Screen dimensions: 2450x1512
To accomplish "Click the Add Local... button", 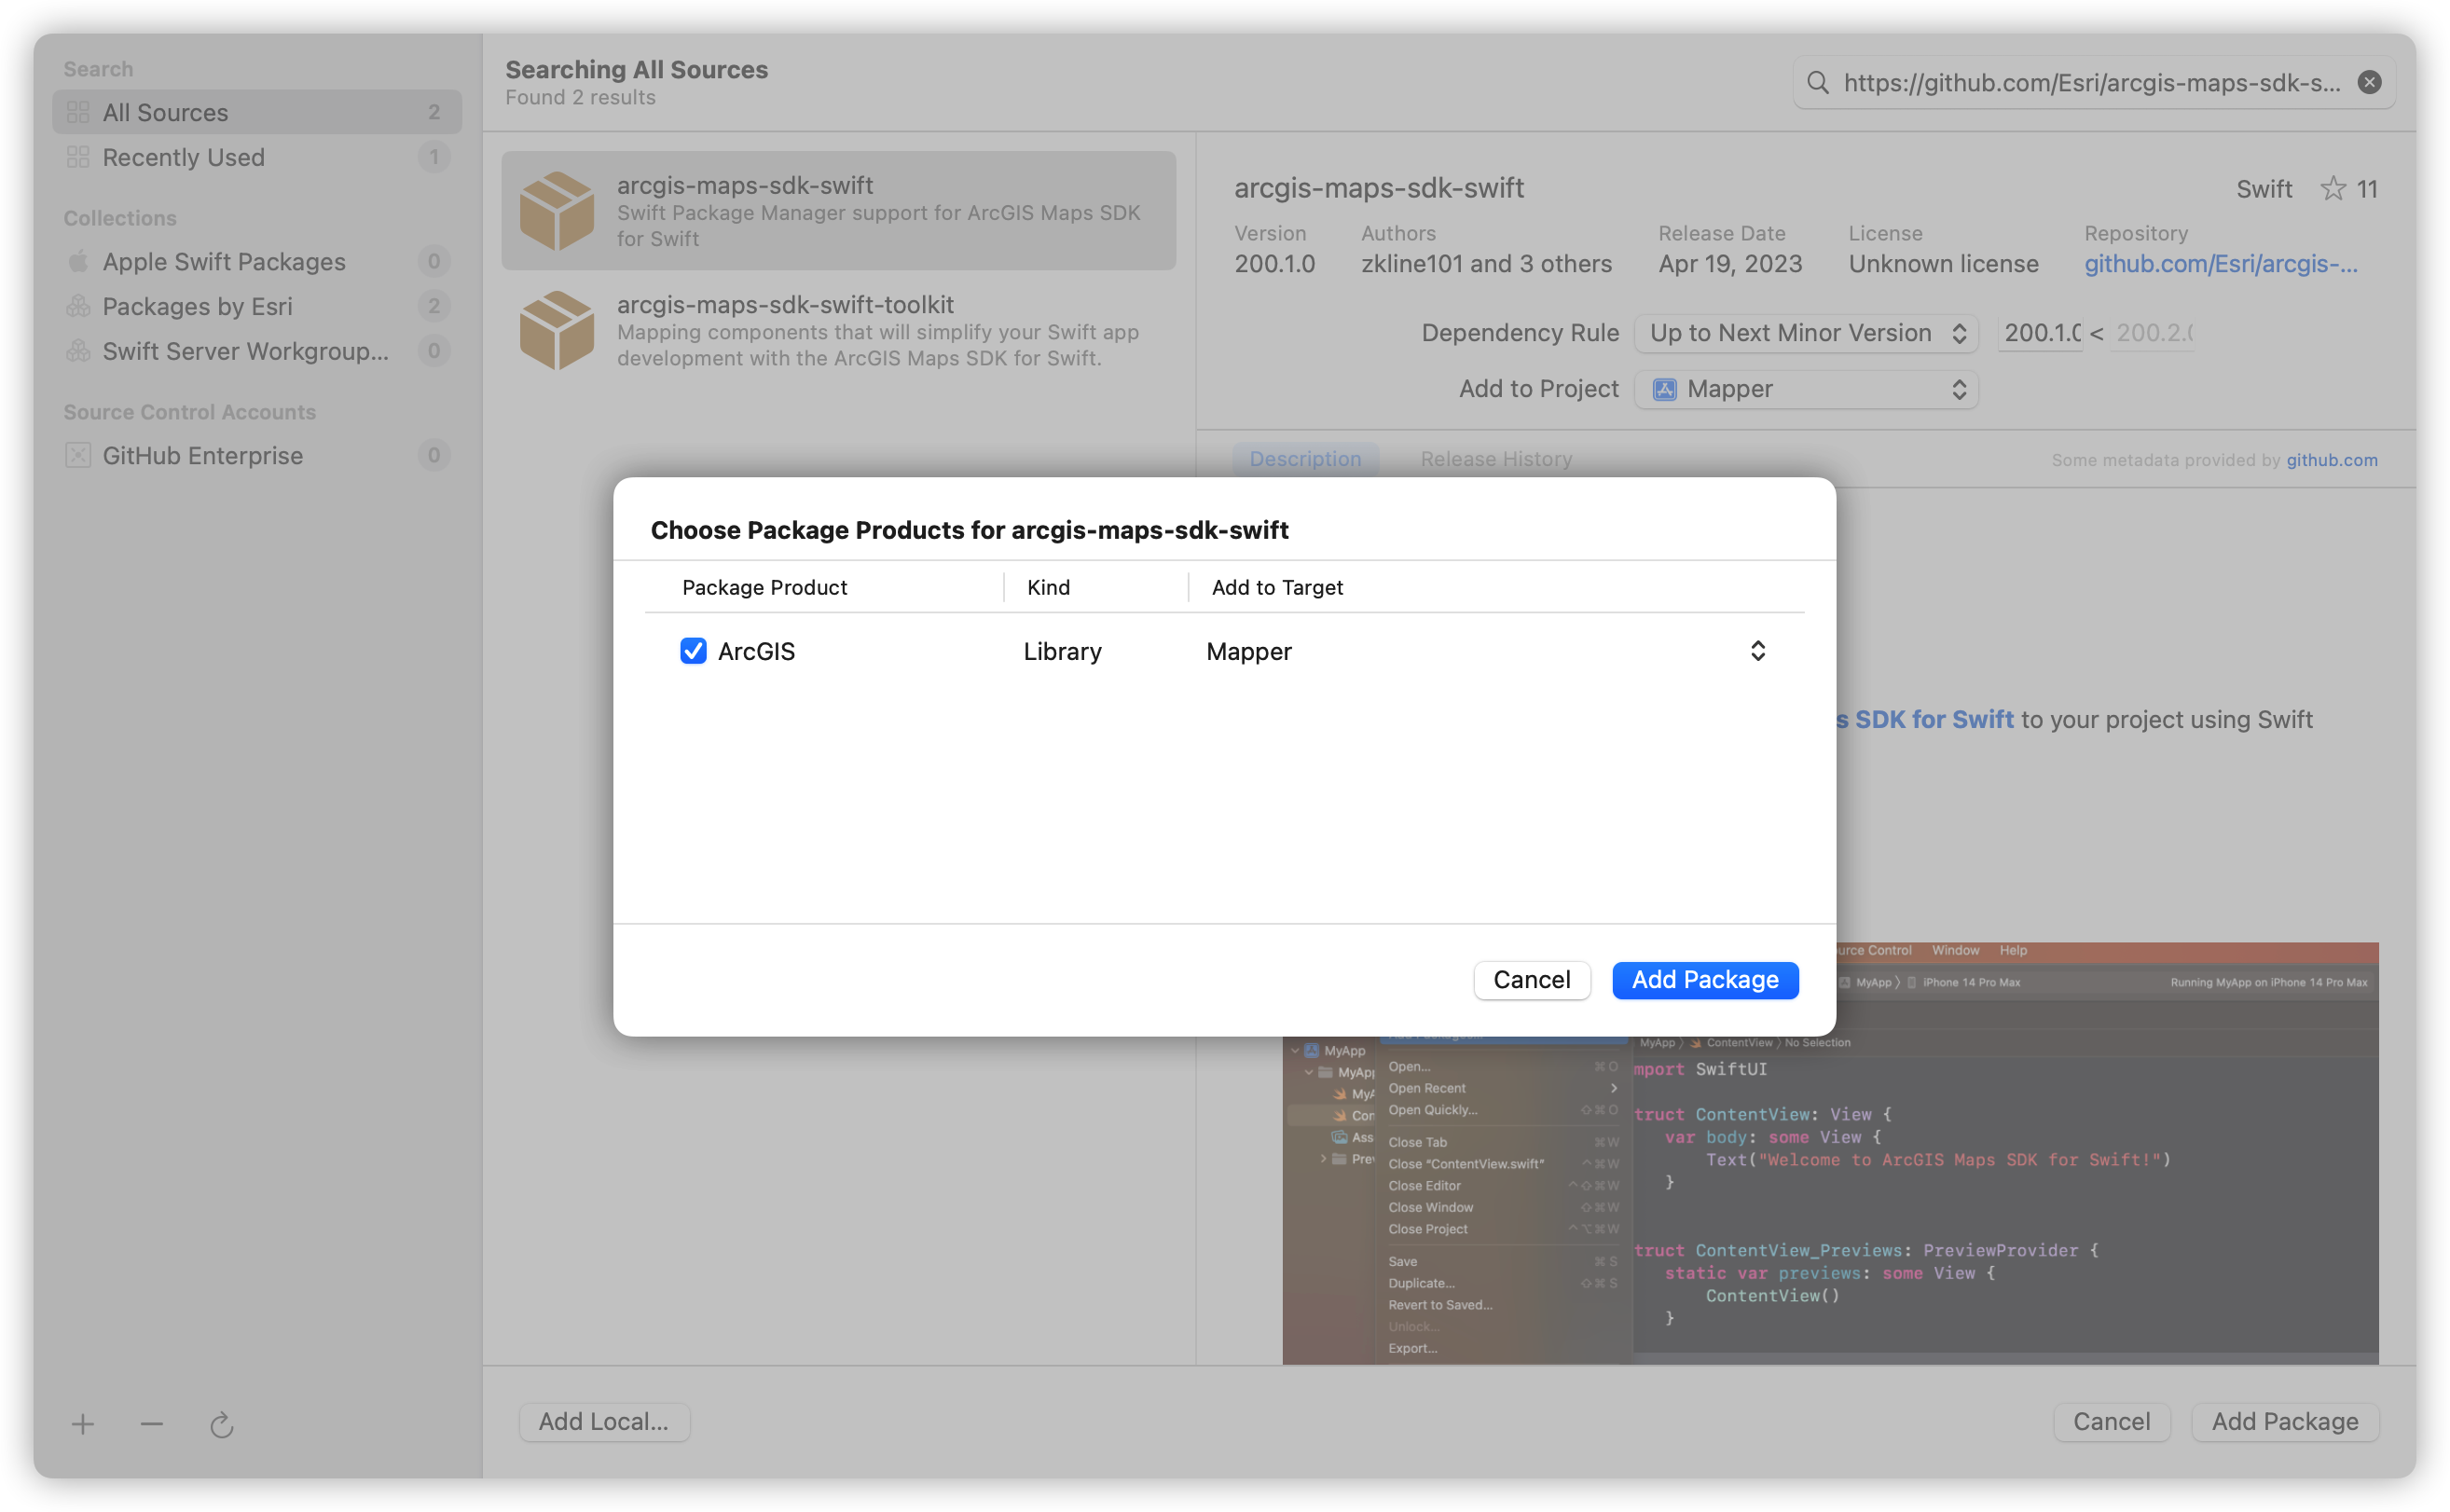I will 603,1421.
